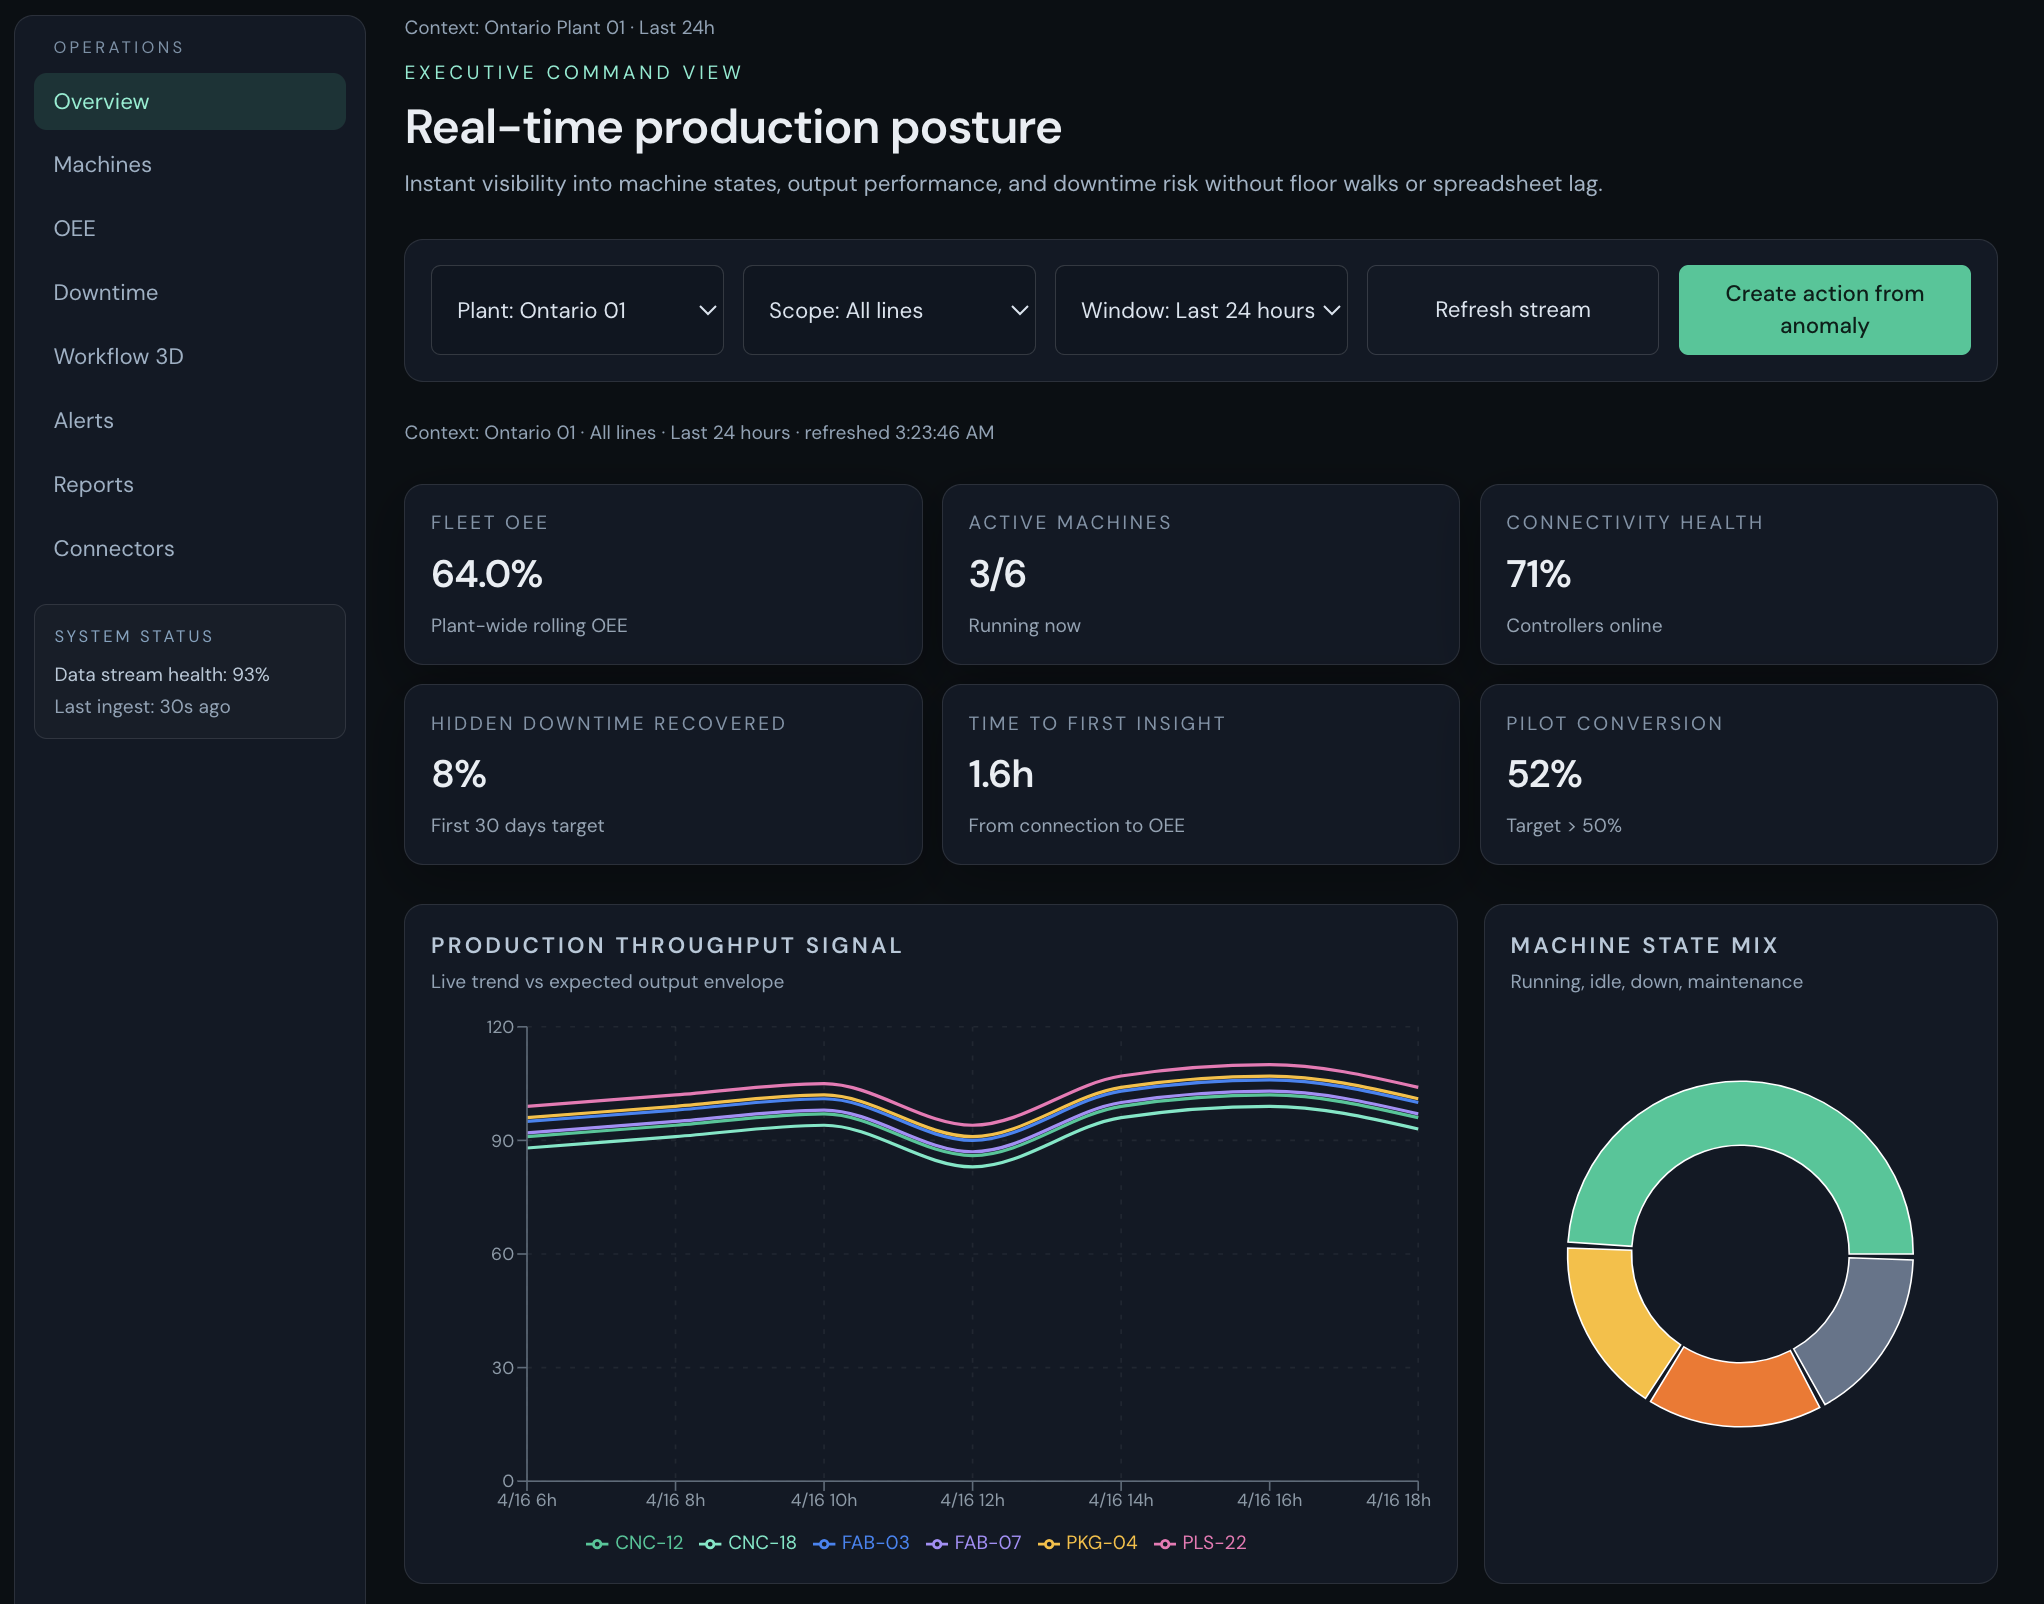Select the Connectivity Health card
This screenshot has width=2044, height=1604.
click(1738, 574)
